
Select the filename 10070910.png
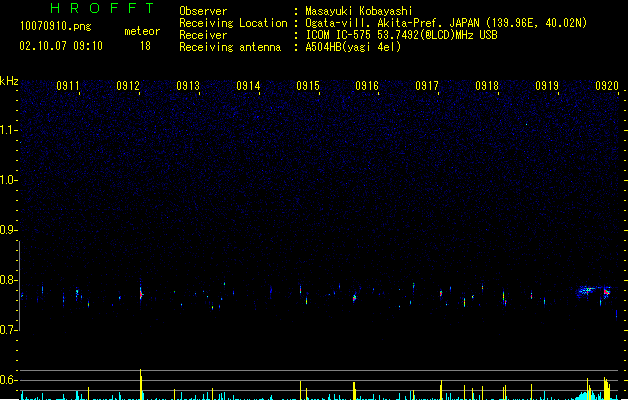click(55, 26)
